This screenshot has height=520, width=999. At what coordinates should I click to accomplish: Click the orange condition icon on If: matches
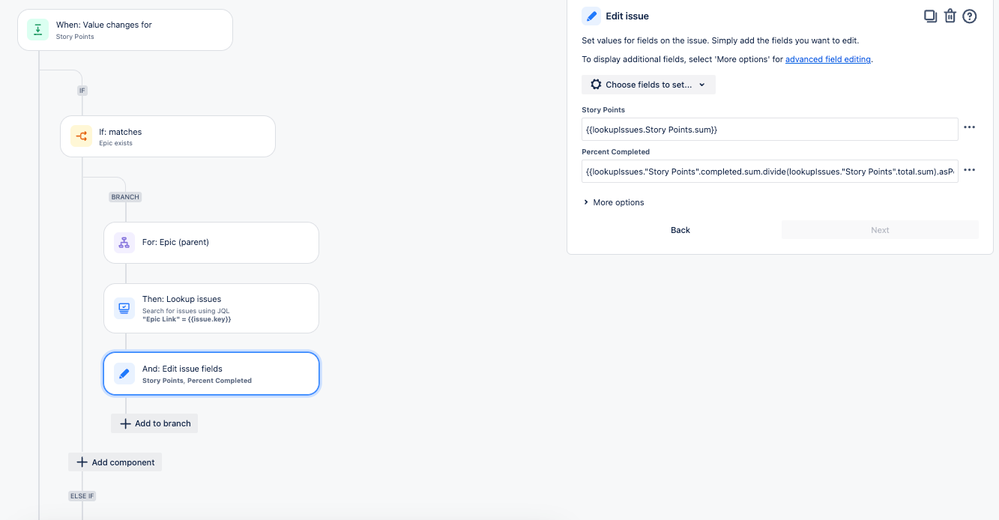(81, 136)
